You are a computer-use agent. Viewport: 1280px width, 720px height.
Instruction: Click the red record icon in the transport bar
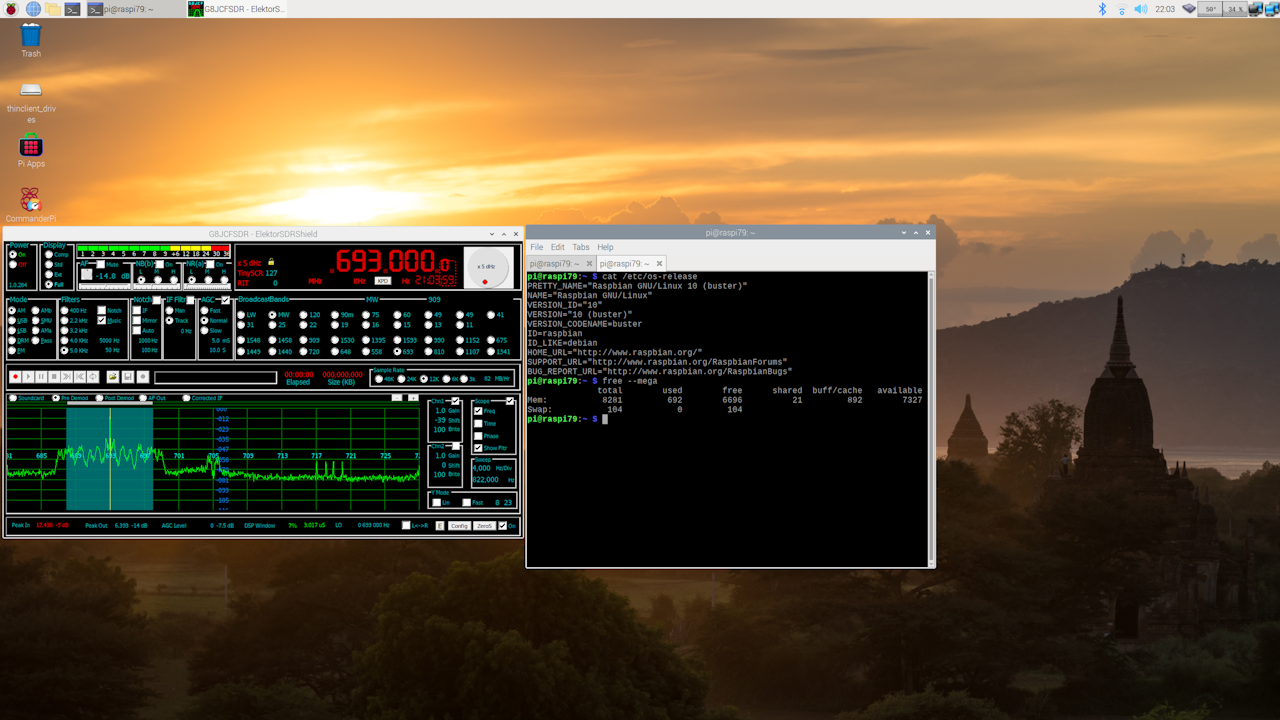click(x=15, y=378)
